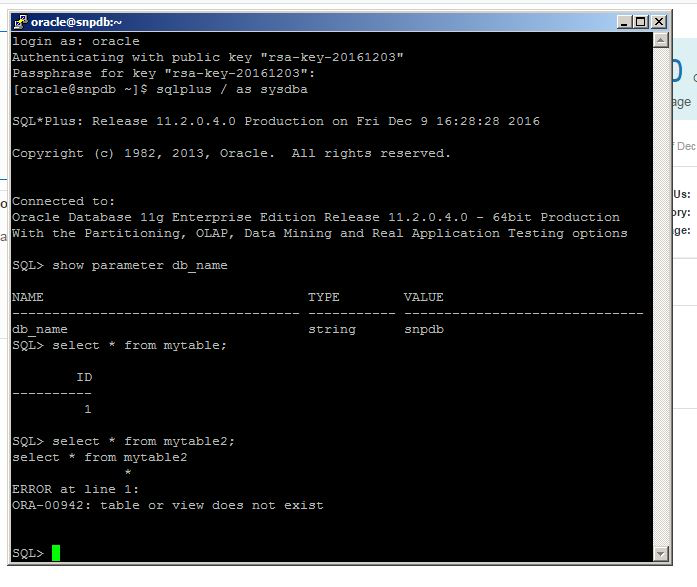Viewport: 697px width, 587px height.
Task: Click the green cursor at the SQL prompt
Action: [56, 553]
